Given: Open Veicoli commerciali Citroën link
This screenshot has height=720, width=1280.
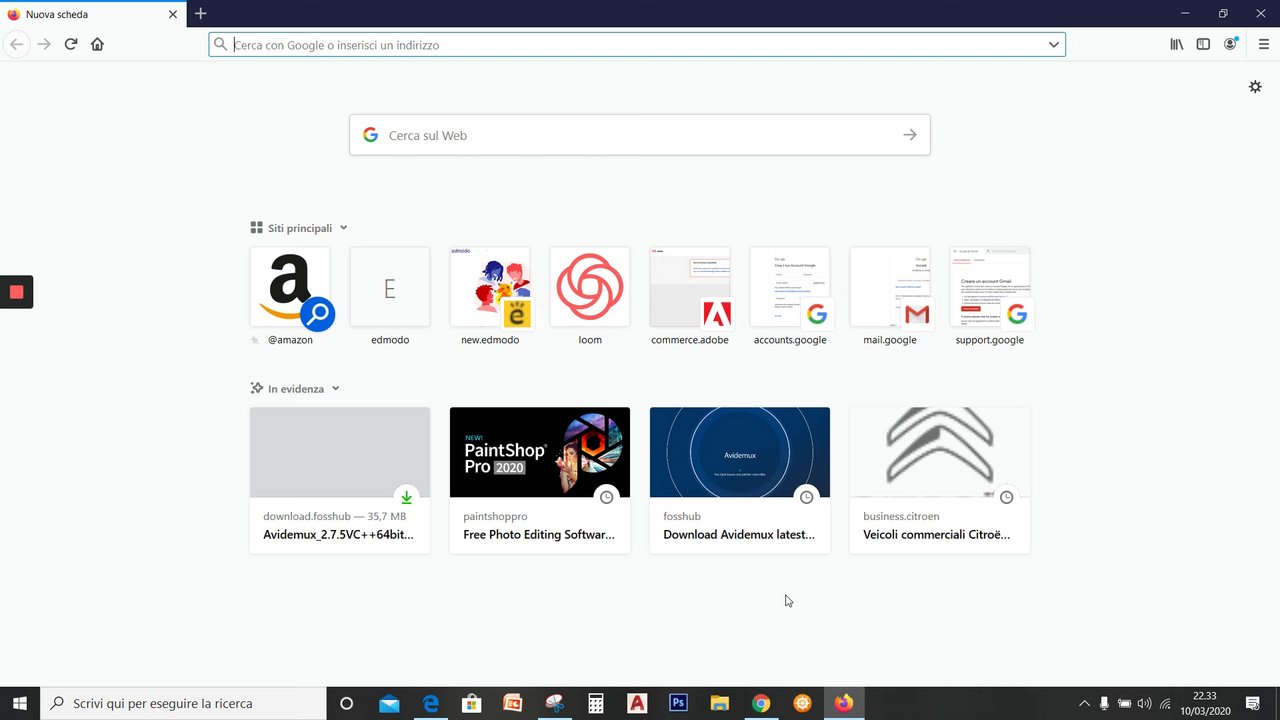Looking at the screenshot, I should (x=940, y=480).
